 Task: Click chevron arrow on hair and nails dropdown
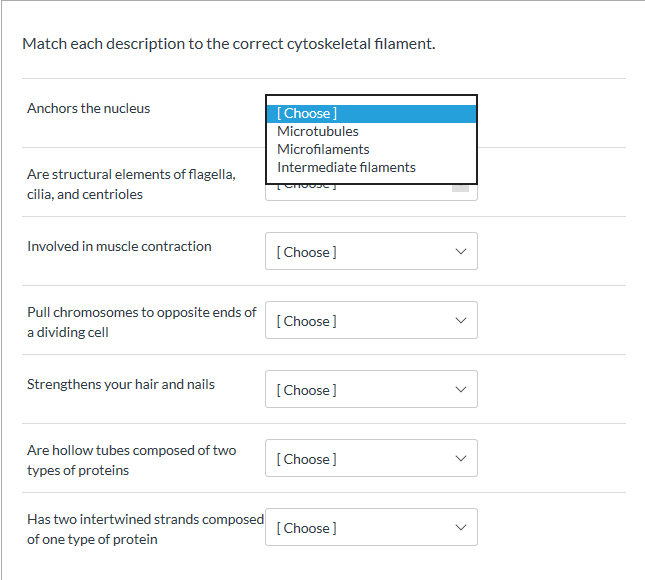tap(460, 390)
